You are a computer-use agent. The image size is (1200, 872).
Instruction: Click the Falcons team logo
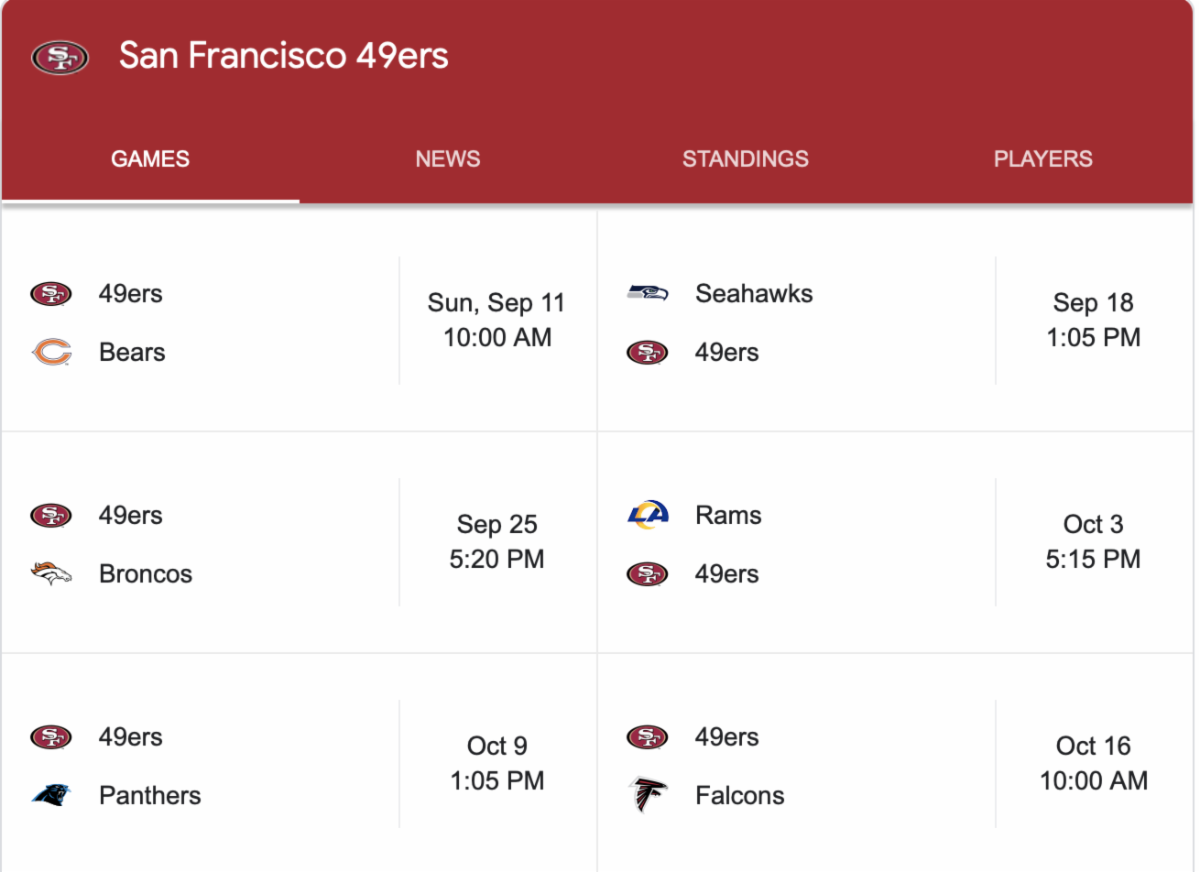pos(647,795)
